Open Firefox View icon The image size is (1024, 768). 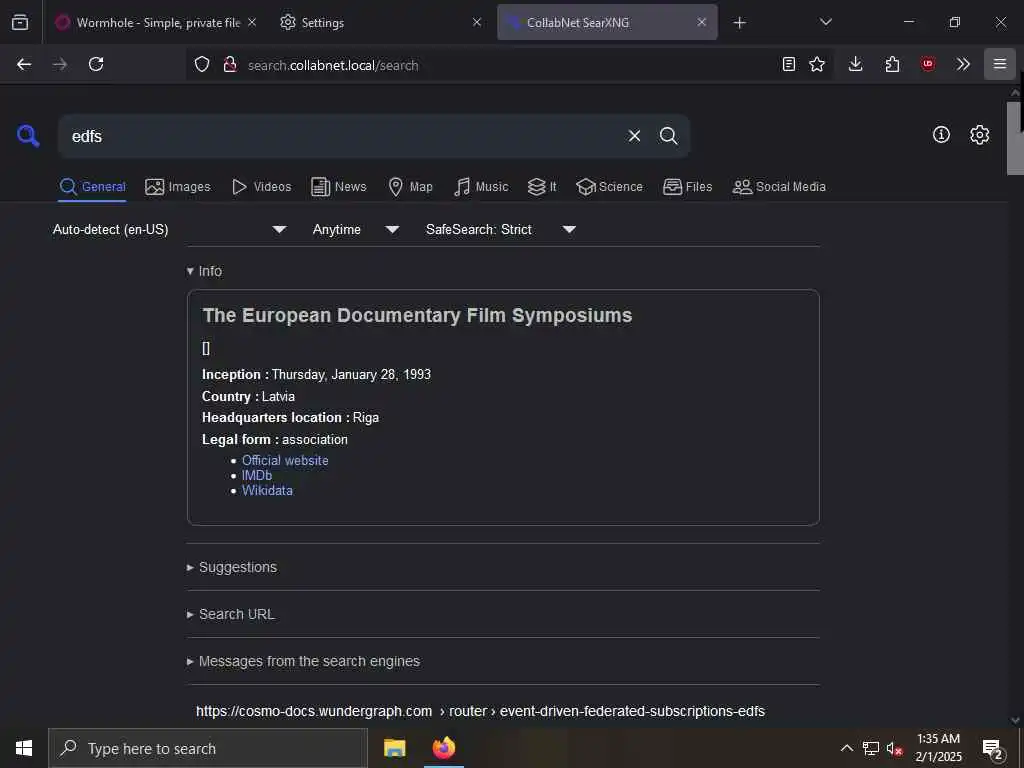(x=20, y=22)
